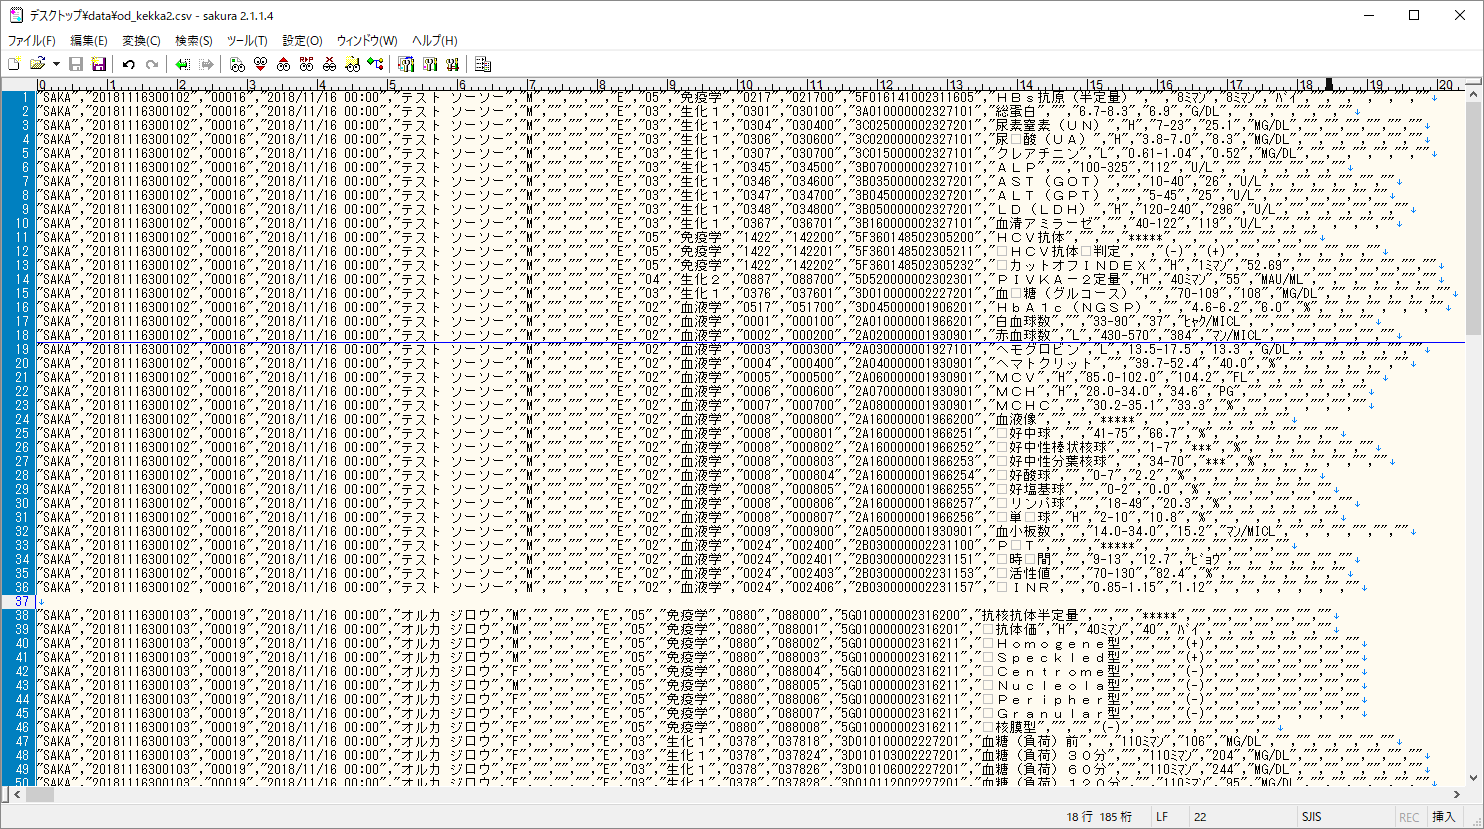Undo the last edit
This screenshot has width=1484, height=829.
(129, 64)
